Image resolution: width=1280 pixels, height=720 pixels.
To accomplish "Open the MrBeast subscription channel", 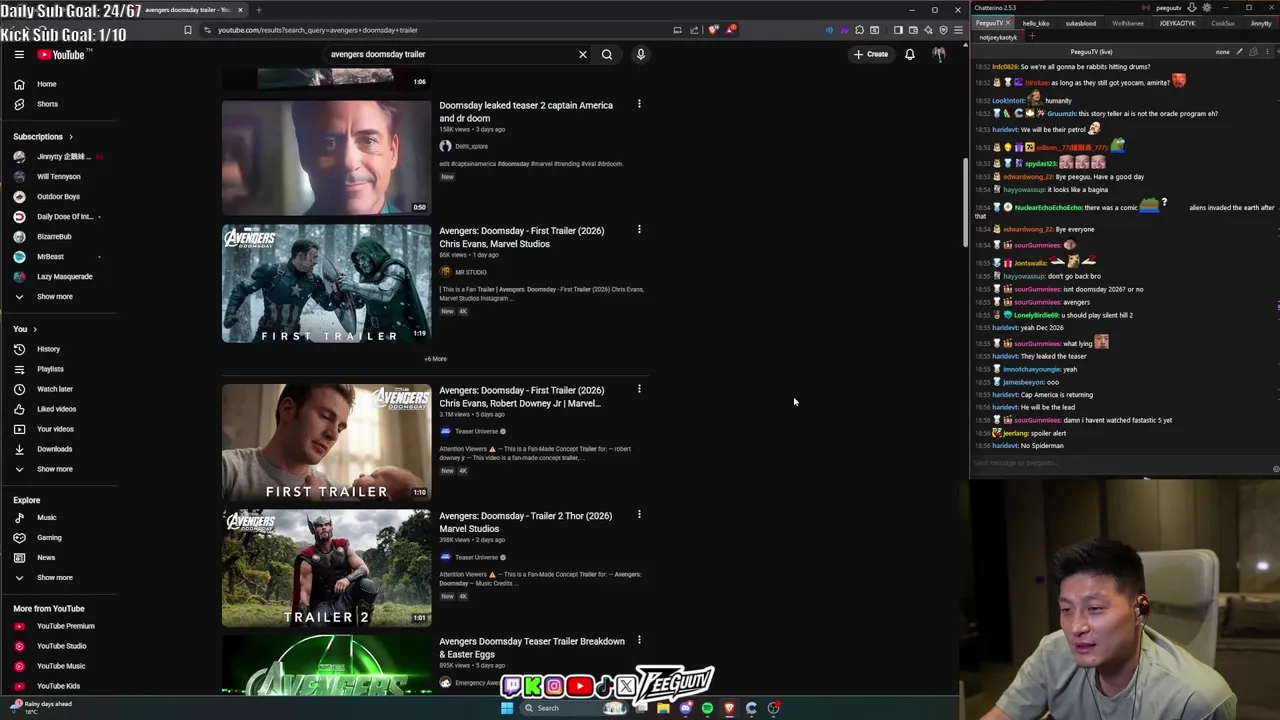I will click(x=50, y=257).
